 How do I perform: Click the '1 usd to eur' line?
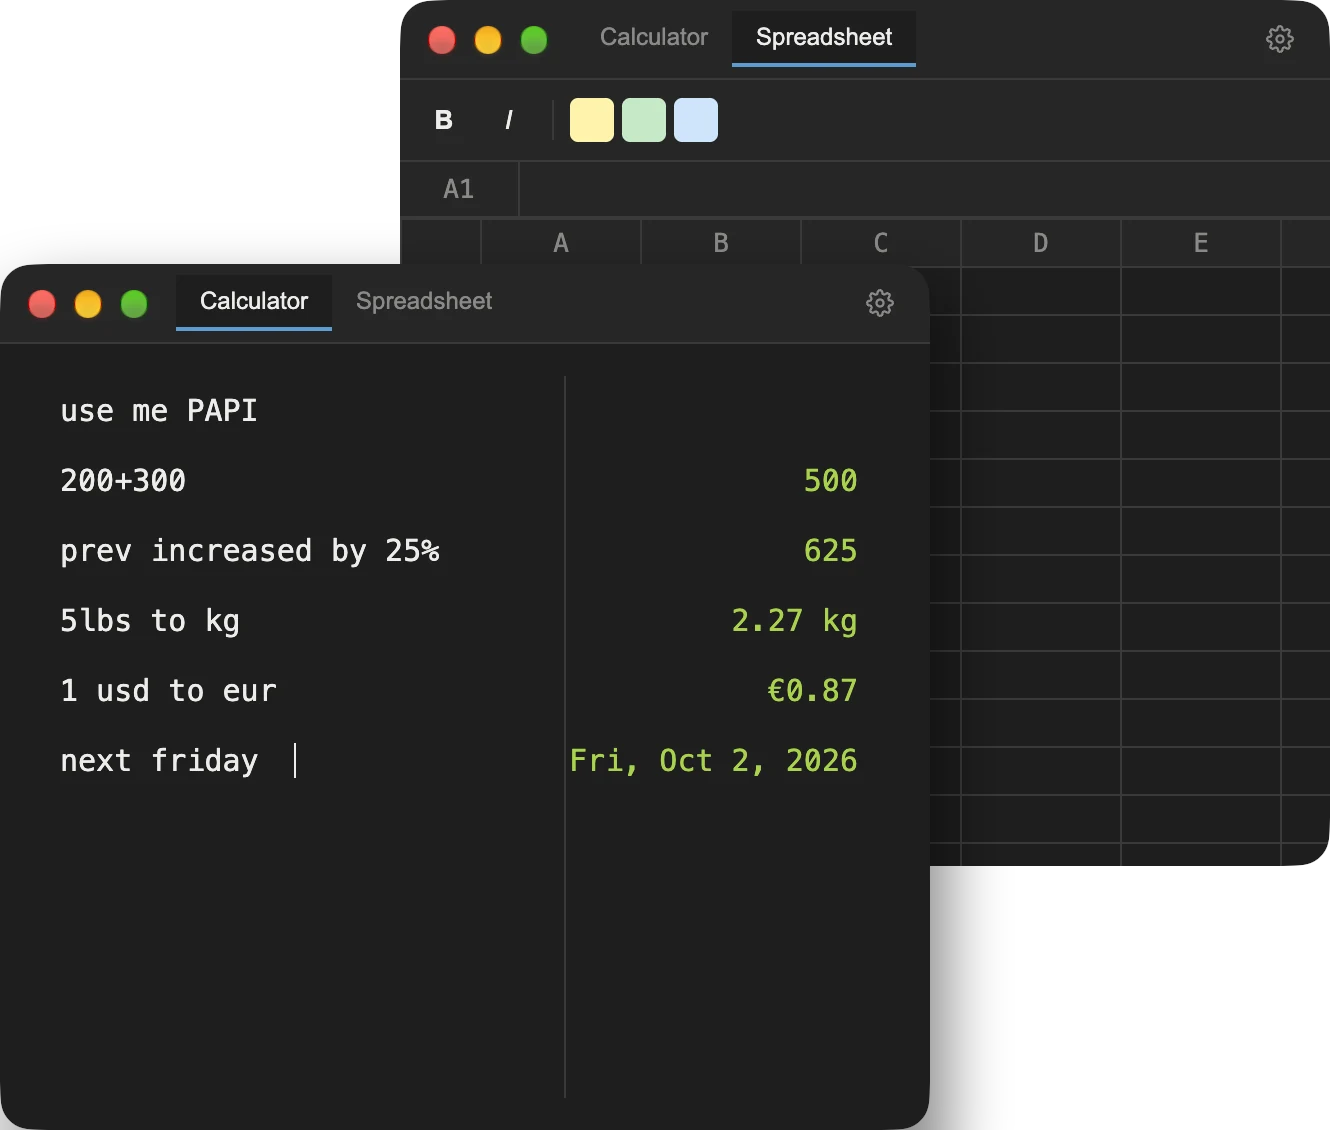coord(168,691)
